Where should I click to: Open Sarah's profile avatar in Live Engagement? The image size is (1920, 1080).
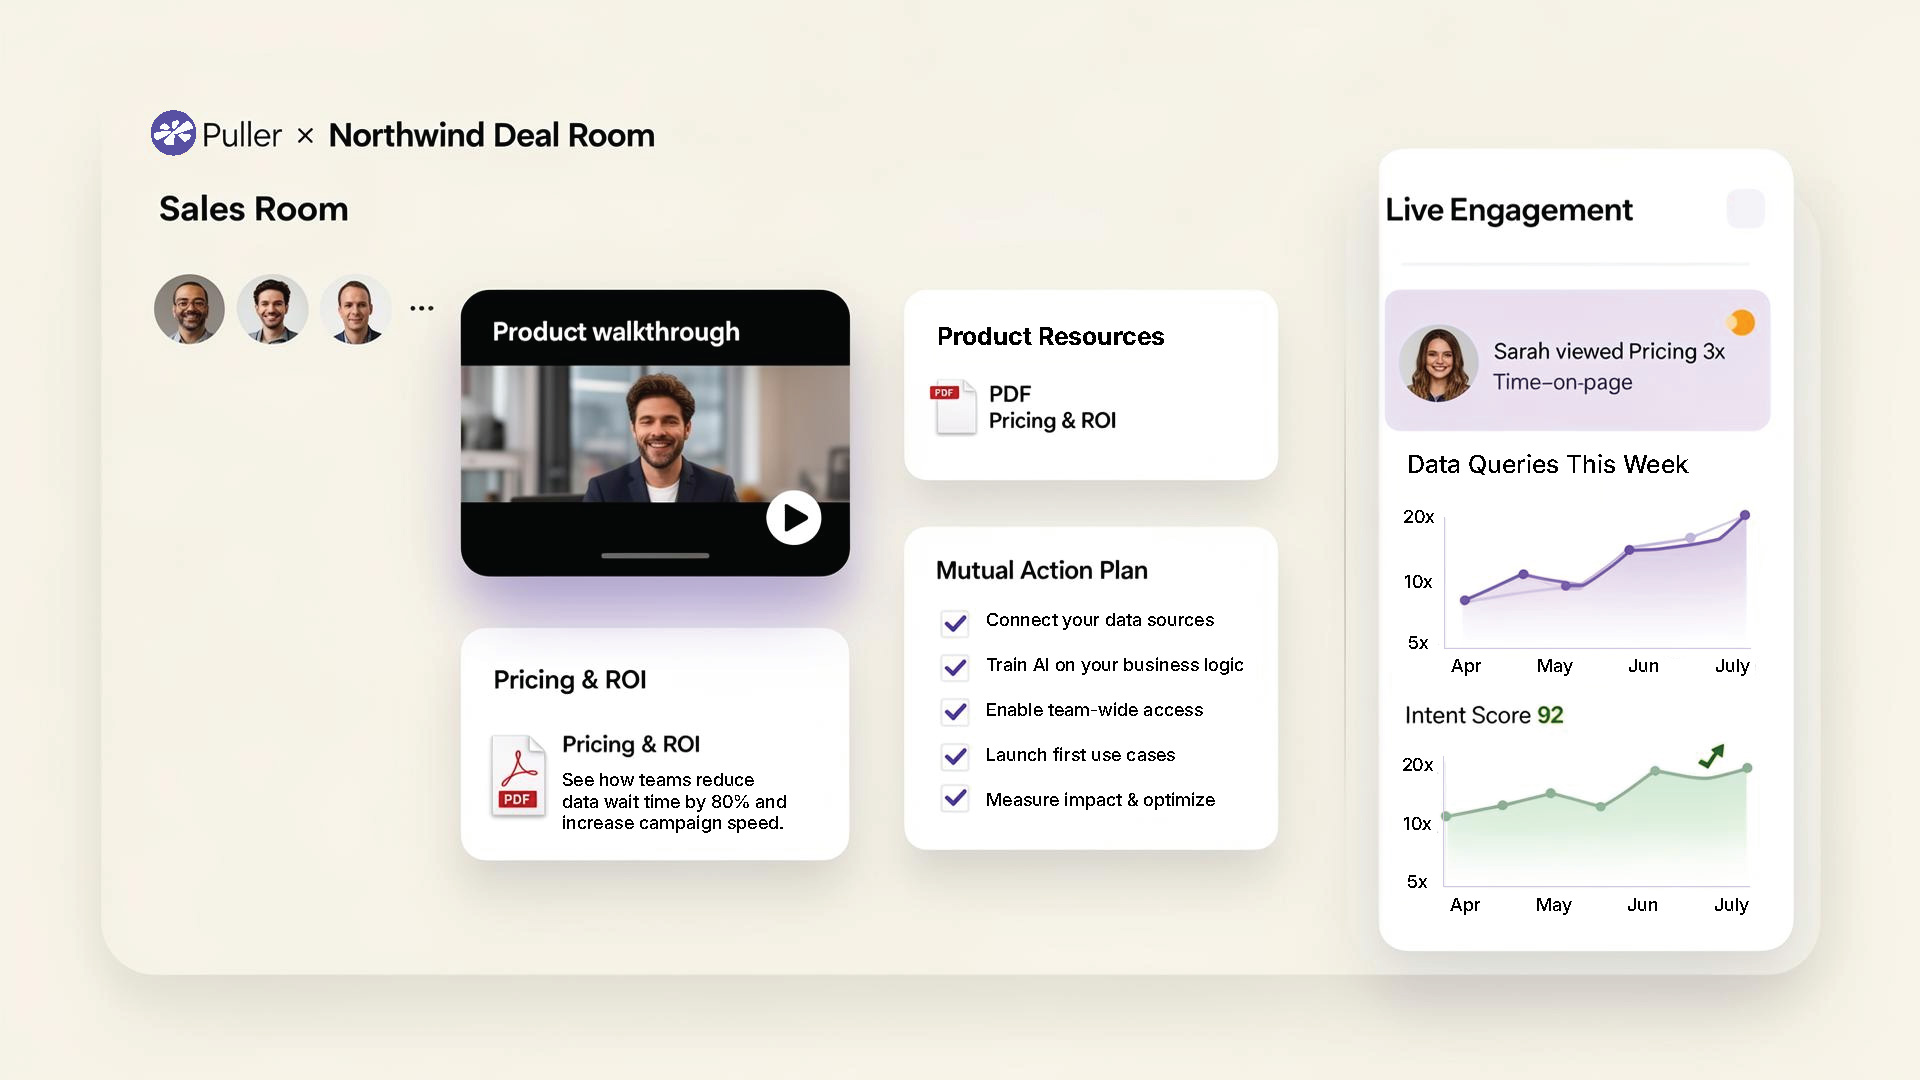click(1438, 362)
